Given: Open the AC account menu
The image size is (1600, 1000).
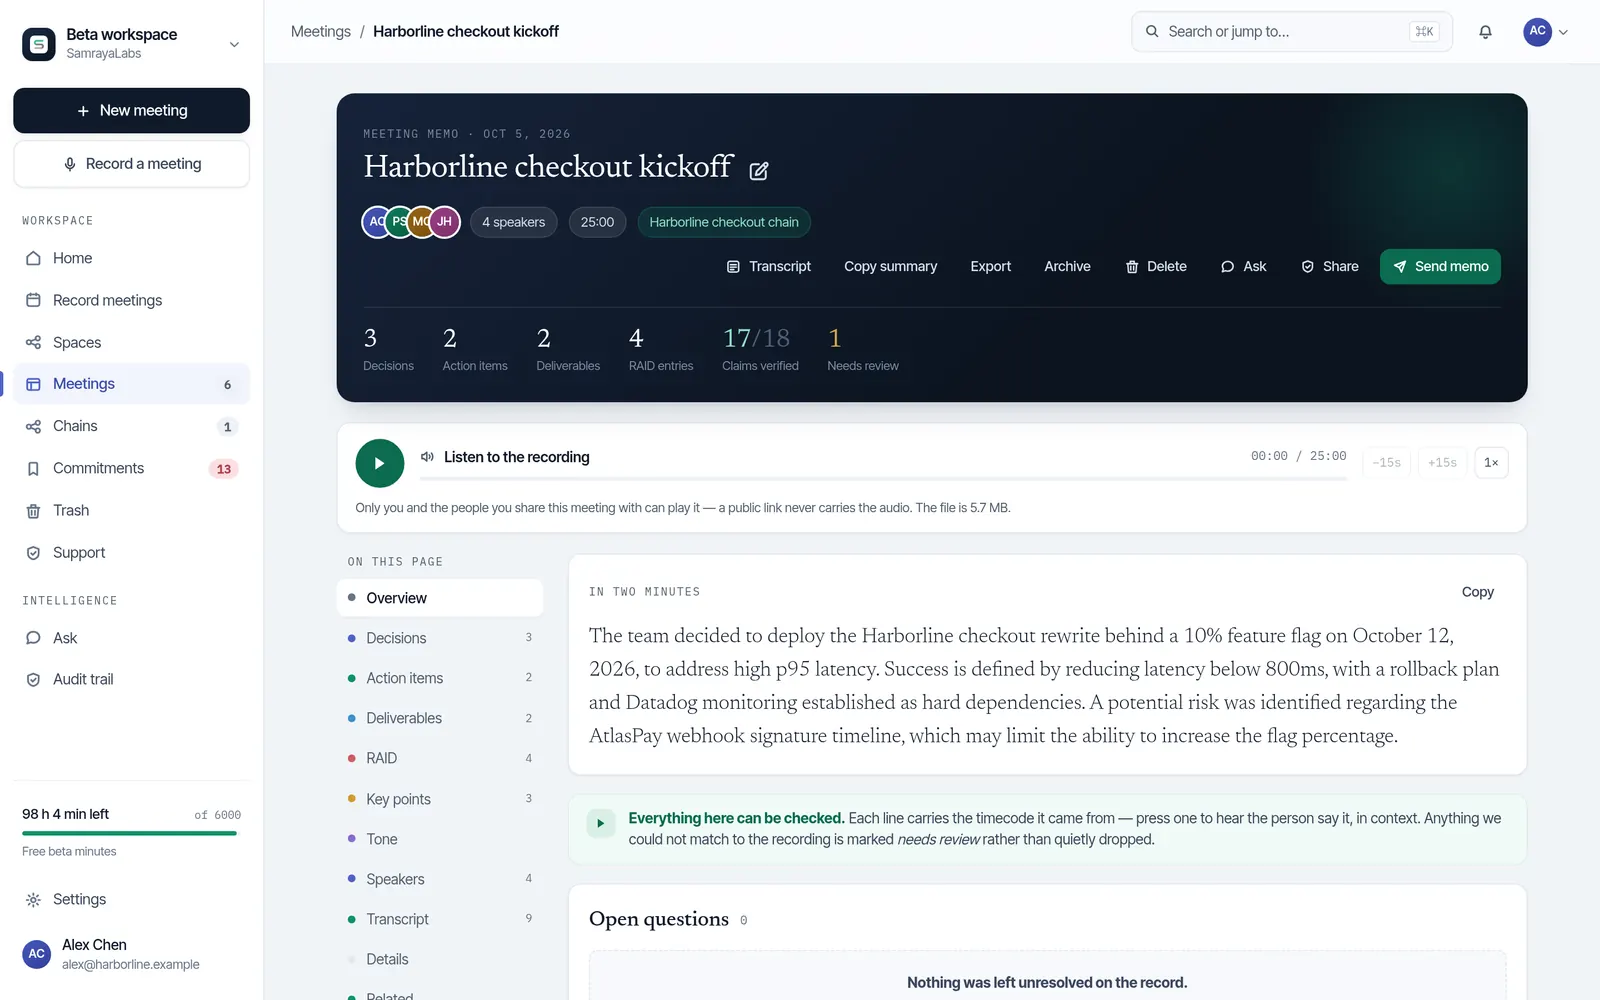Looking at the screenshot, I should pyautogui.click(x=1546, y=32).
